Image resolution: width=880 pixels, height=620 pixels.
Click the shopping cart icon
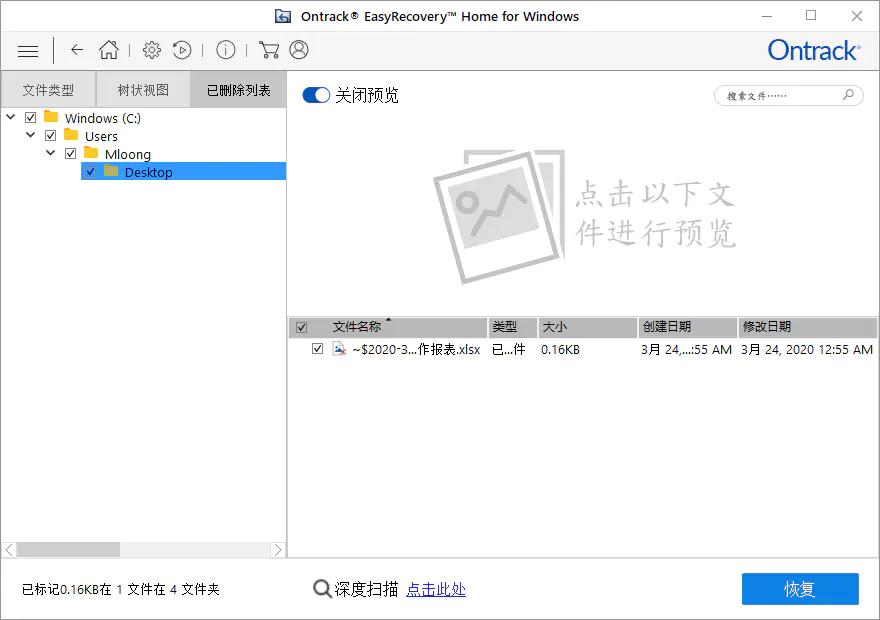coord(269,50)
